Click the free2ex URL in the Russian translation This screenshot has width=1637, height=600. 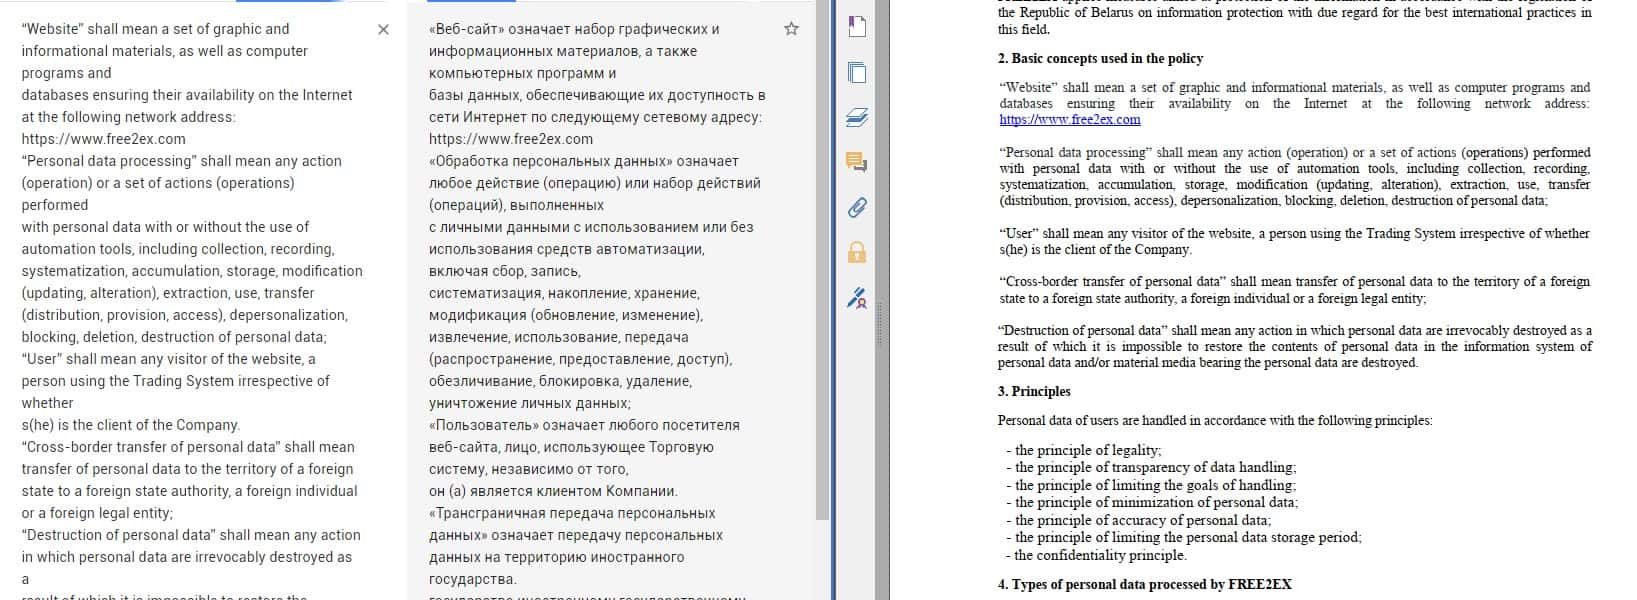pyautogui.click(x=510, y=139)
